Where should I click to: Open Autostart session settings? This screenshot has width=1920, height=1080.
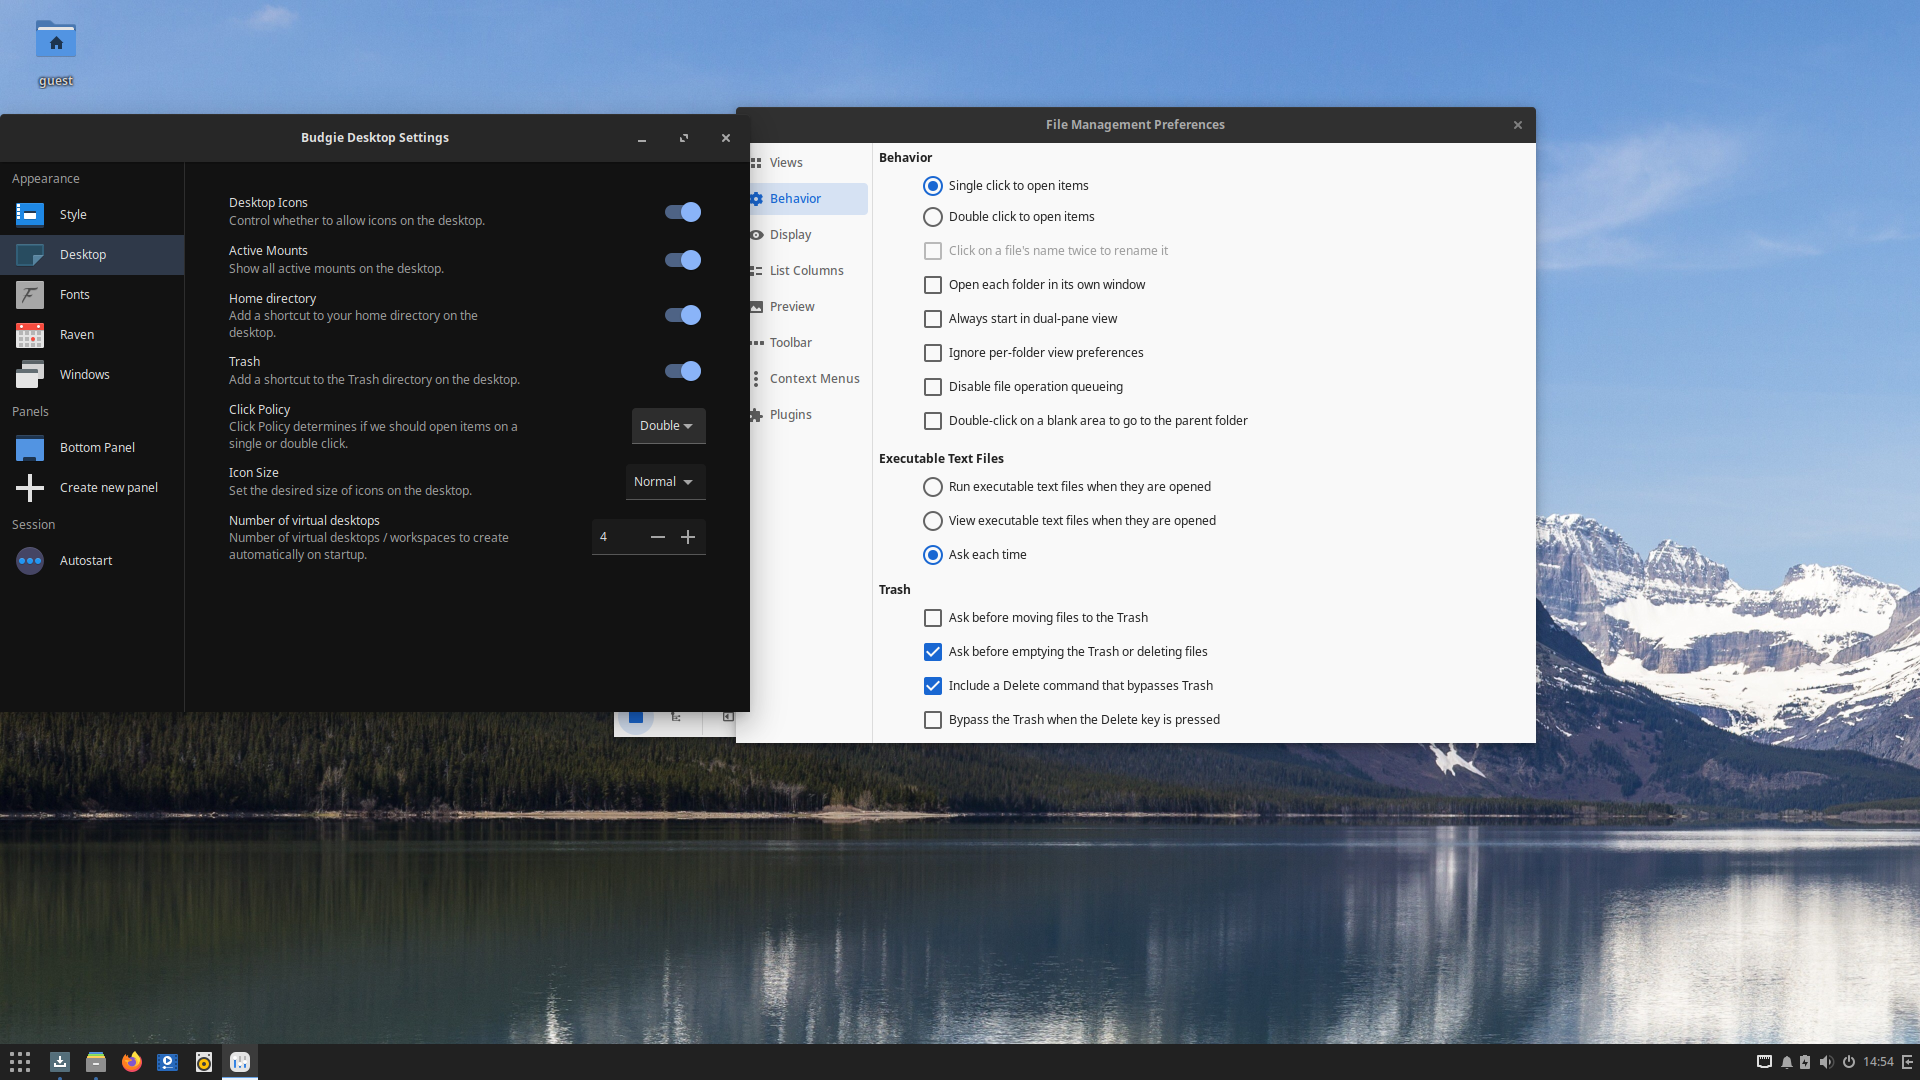coord(92,561)
